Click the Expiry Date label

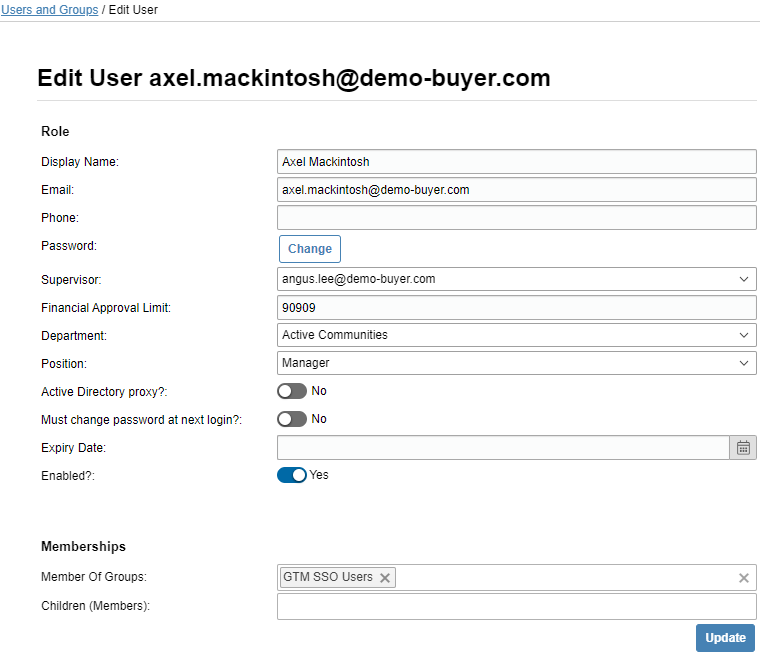point(74,448)
